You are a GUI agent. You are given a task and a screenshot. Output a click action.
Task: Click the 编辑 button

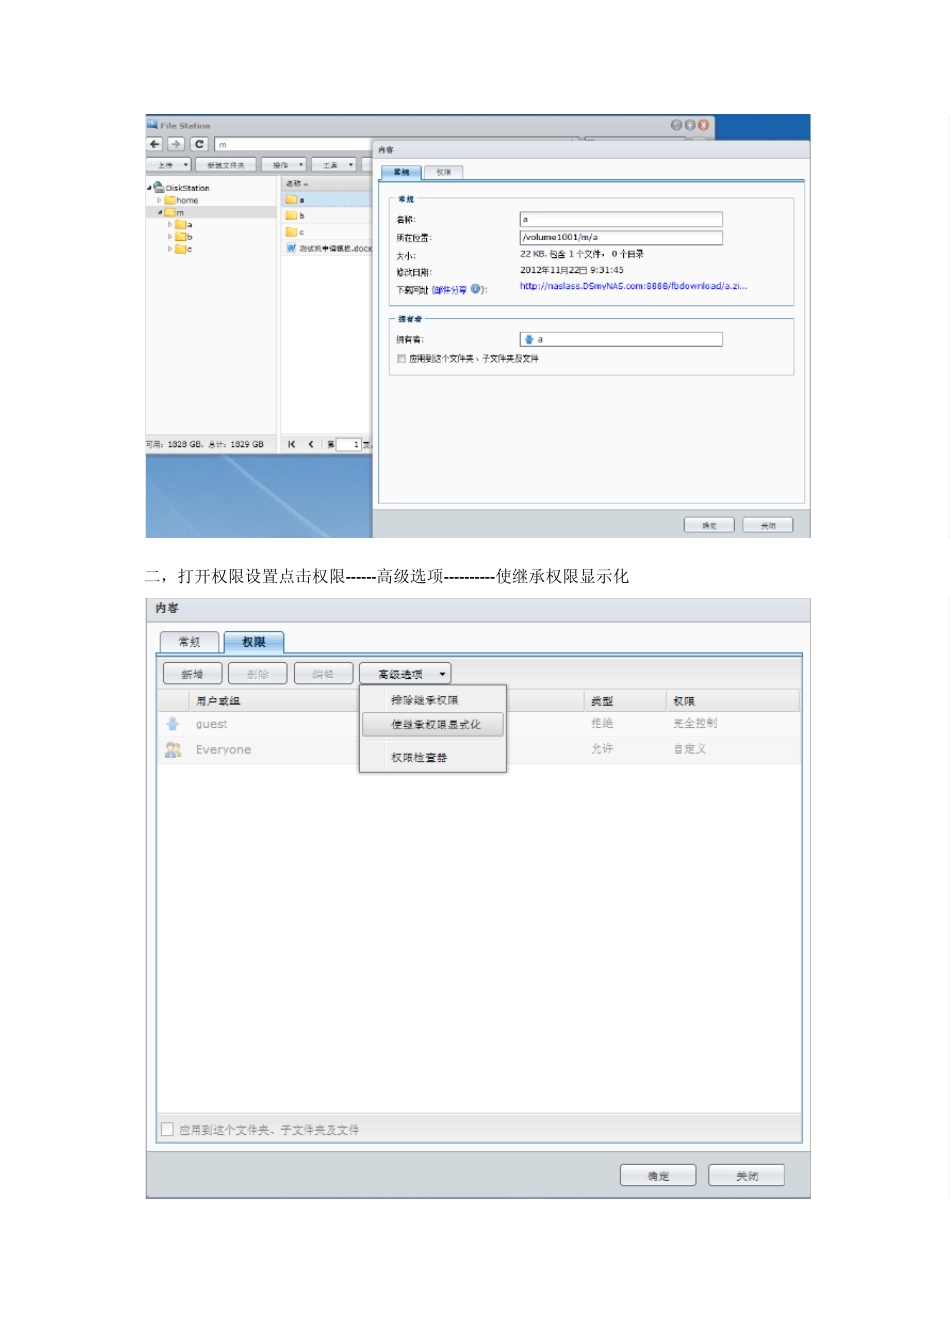coord(324,674)
